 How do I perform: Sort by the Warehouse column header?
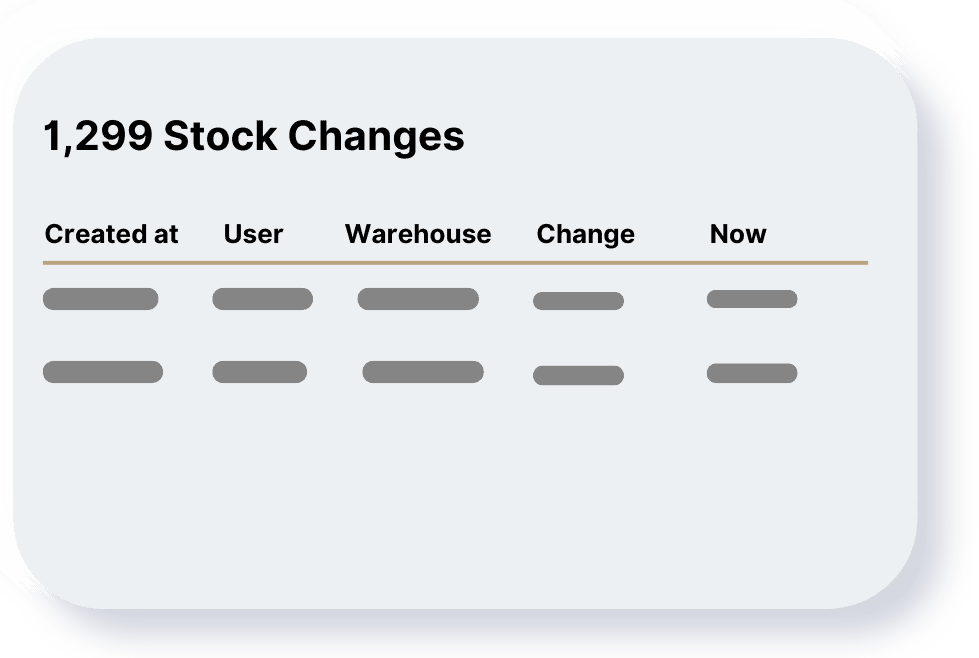tap(418, 234)
